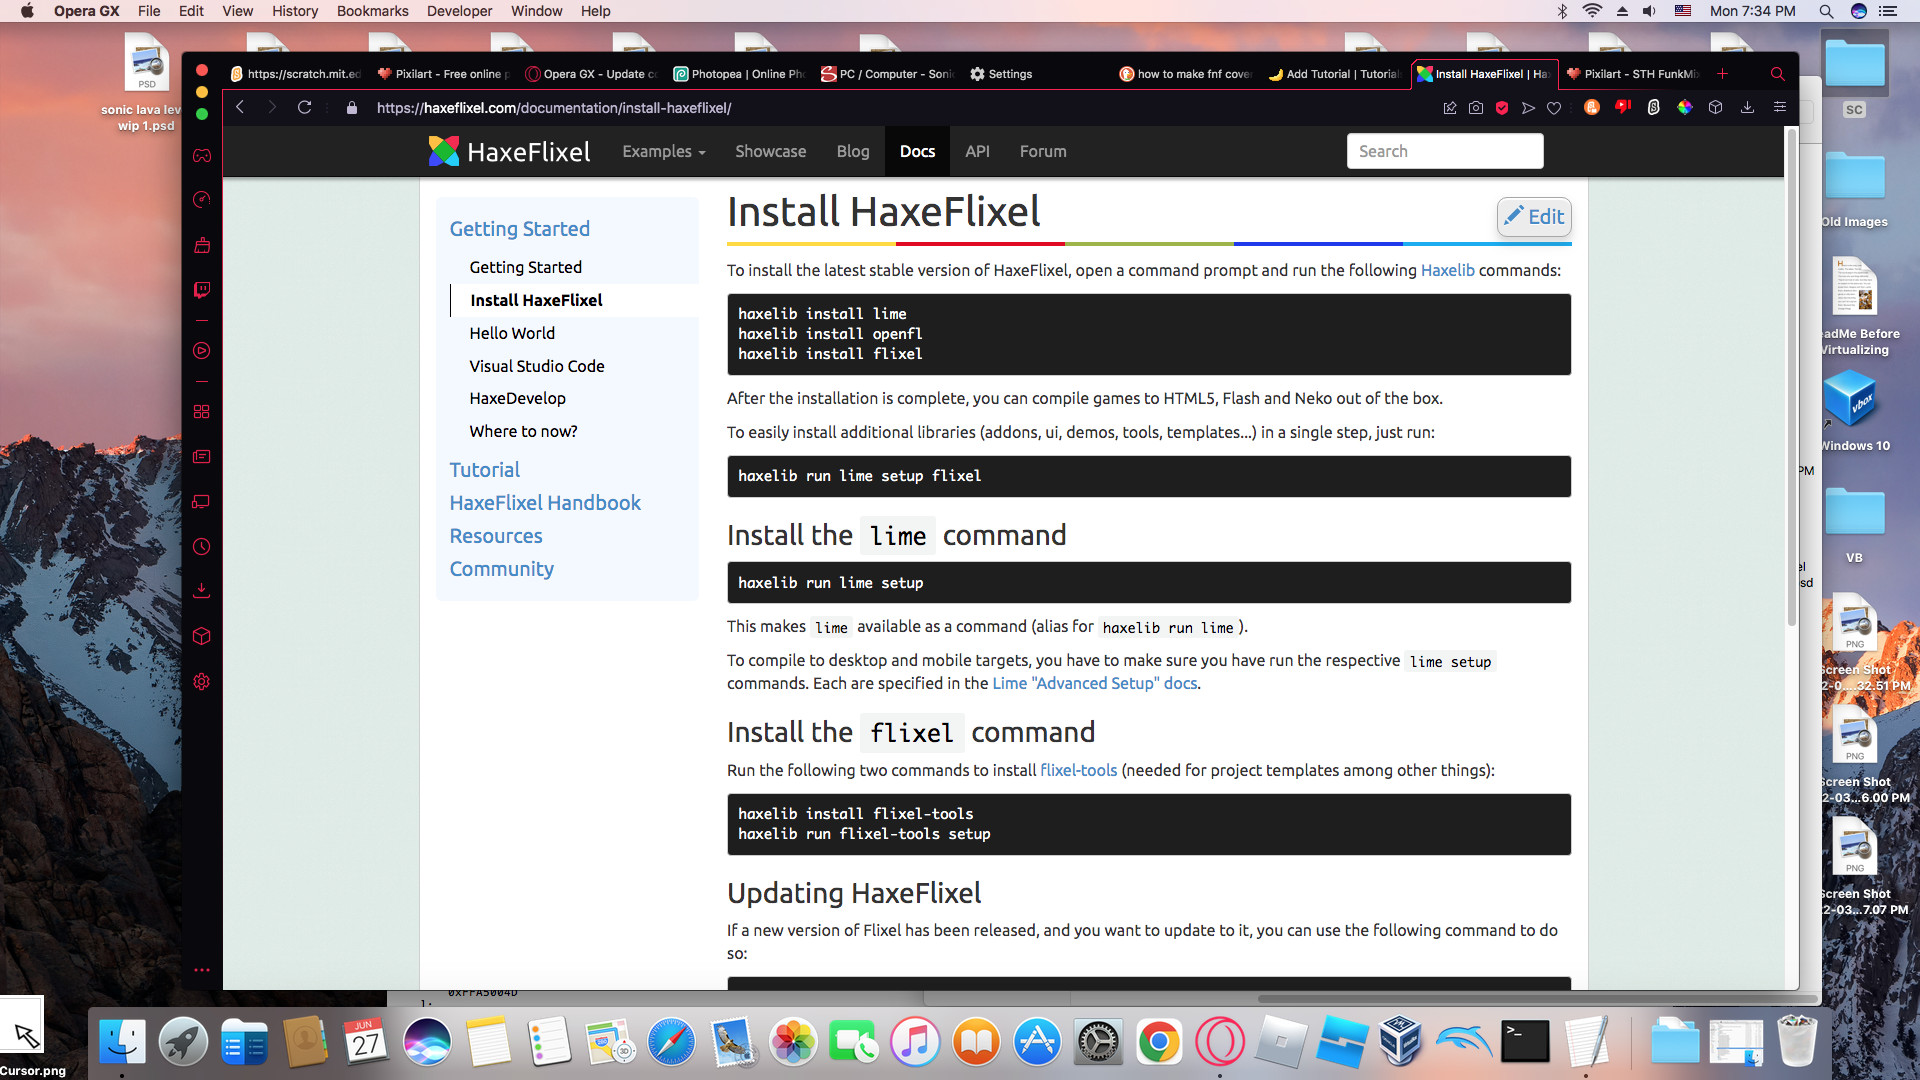Viewport: 1920px width, 1080px height.
Task: Open the Easy Setup color wheel
Action: tap(1685, 107)
